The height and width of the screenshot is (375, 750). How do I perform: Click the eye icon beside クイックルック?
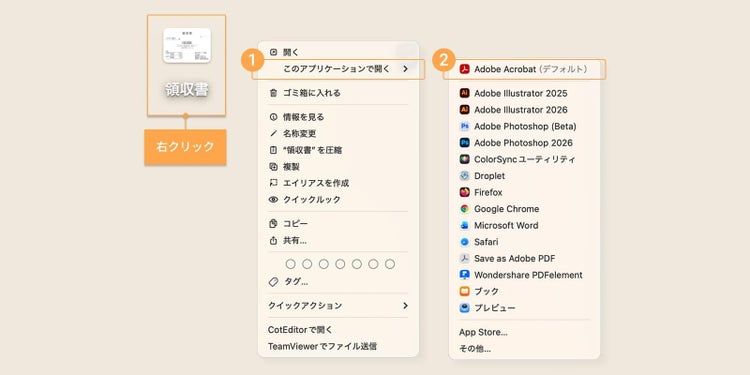(x=273, y=199)
